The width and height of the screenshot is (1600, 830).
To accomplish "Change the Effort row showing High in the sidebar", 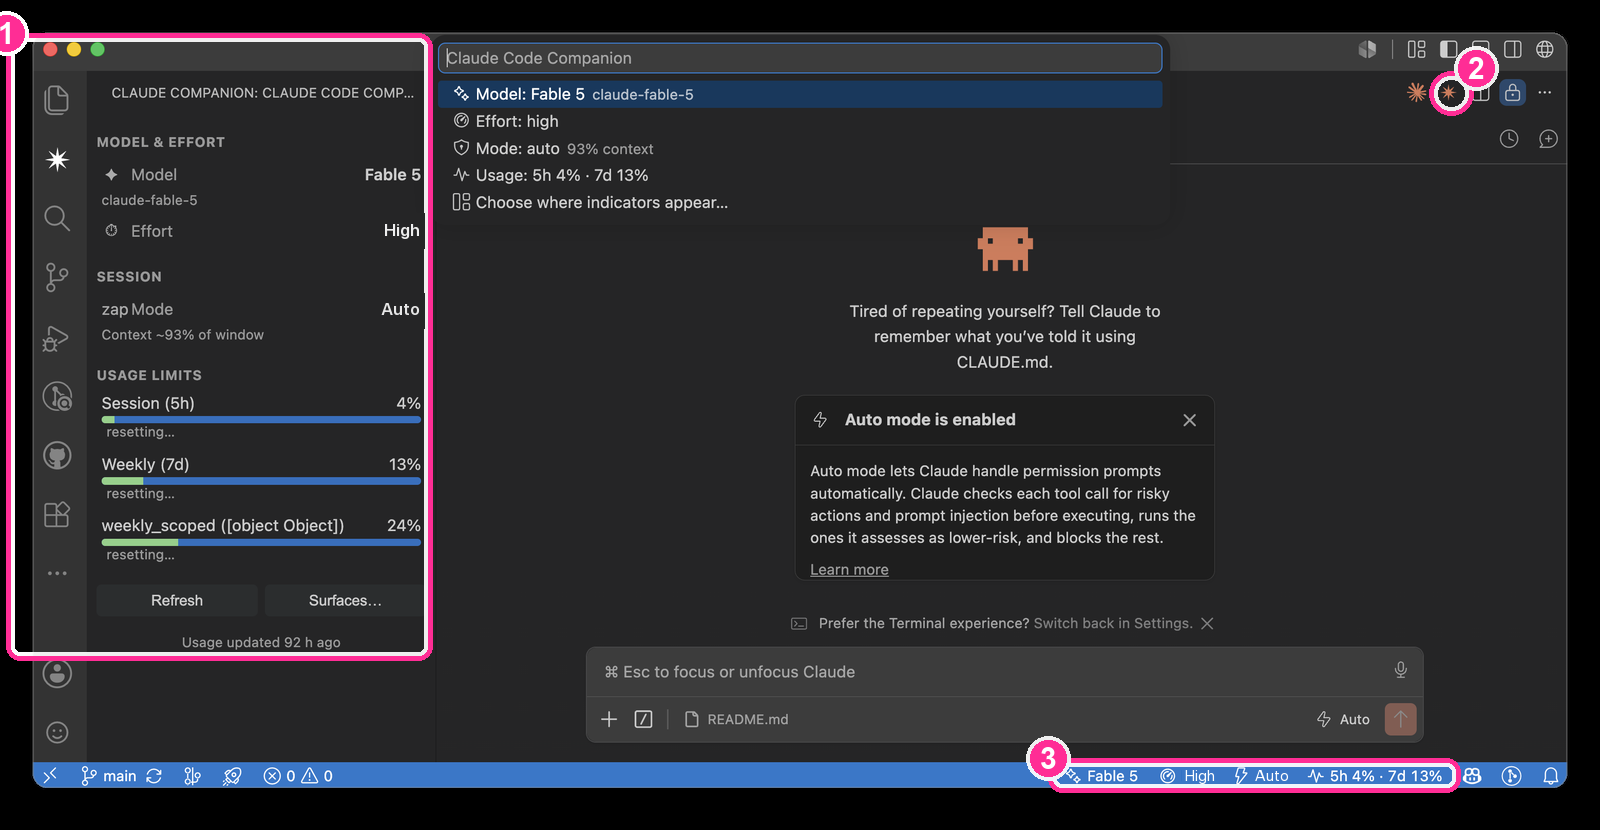I will point(260,230).
